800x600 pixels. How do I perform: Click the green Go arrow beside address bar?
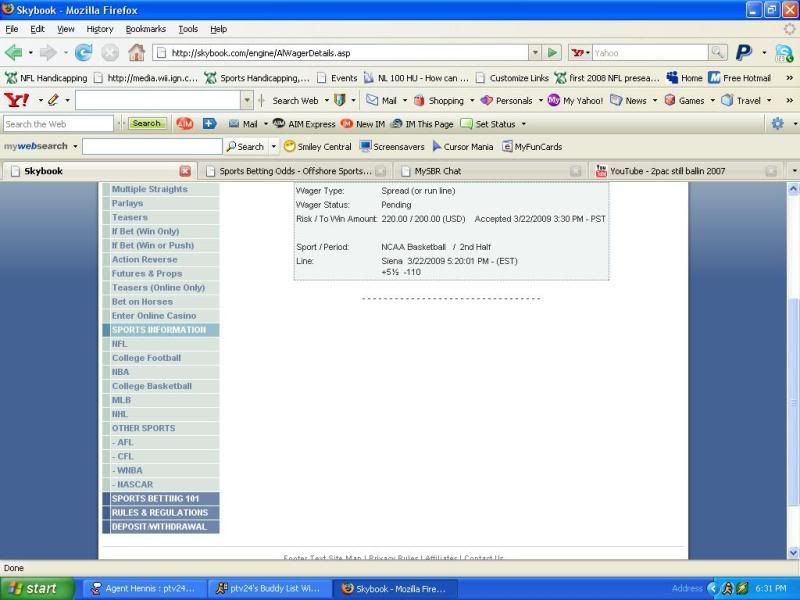[x=552, y=53]
